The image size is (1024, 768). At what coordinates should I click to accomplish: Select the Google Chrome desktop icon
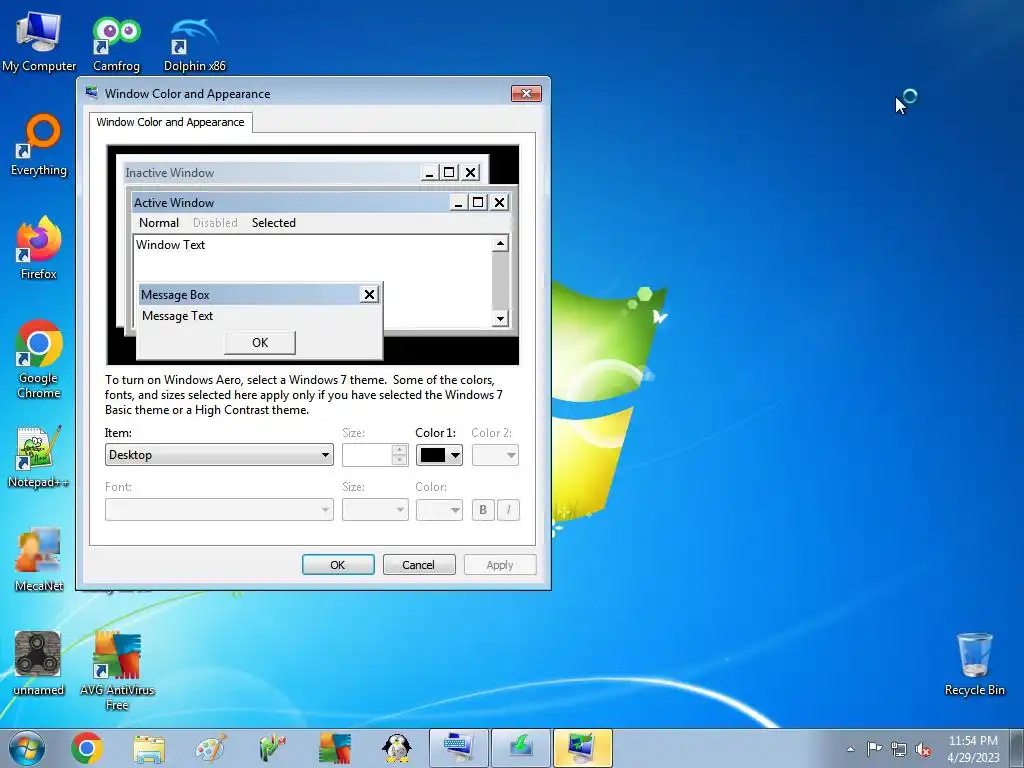coord(39,359)
